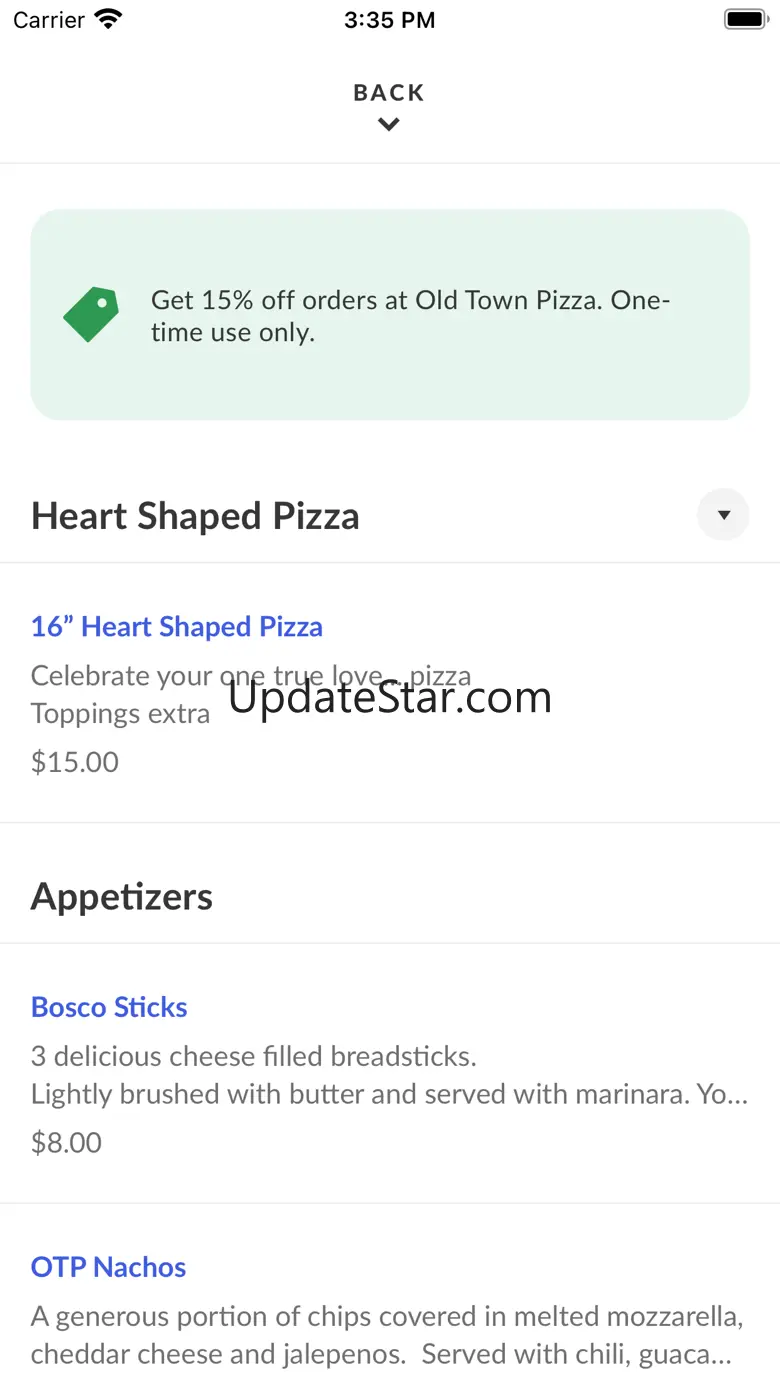Viewport: 780px width, 1387px height.
Task: Open the 15% off promo banner text
Action: (x=410, y=316)
